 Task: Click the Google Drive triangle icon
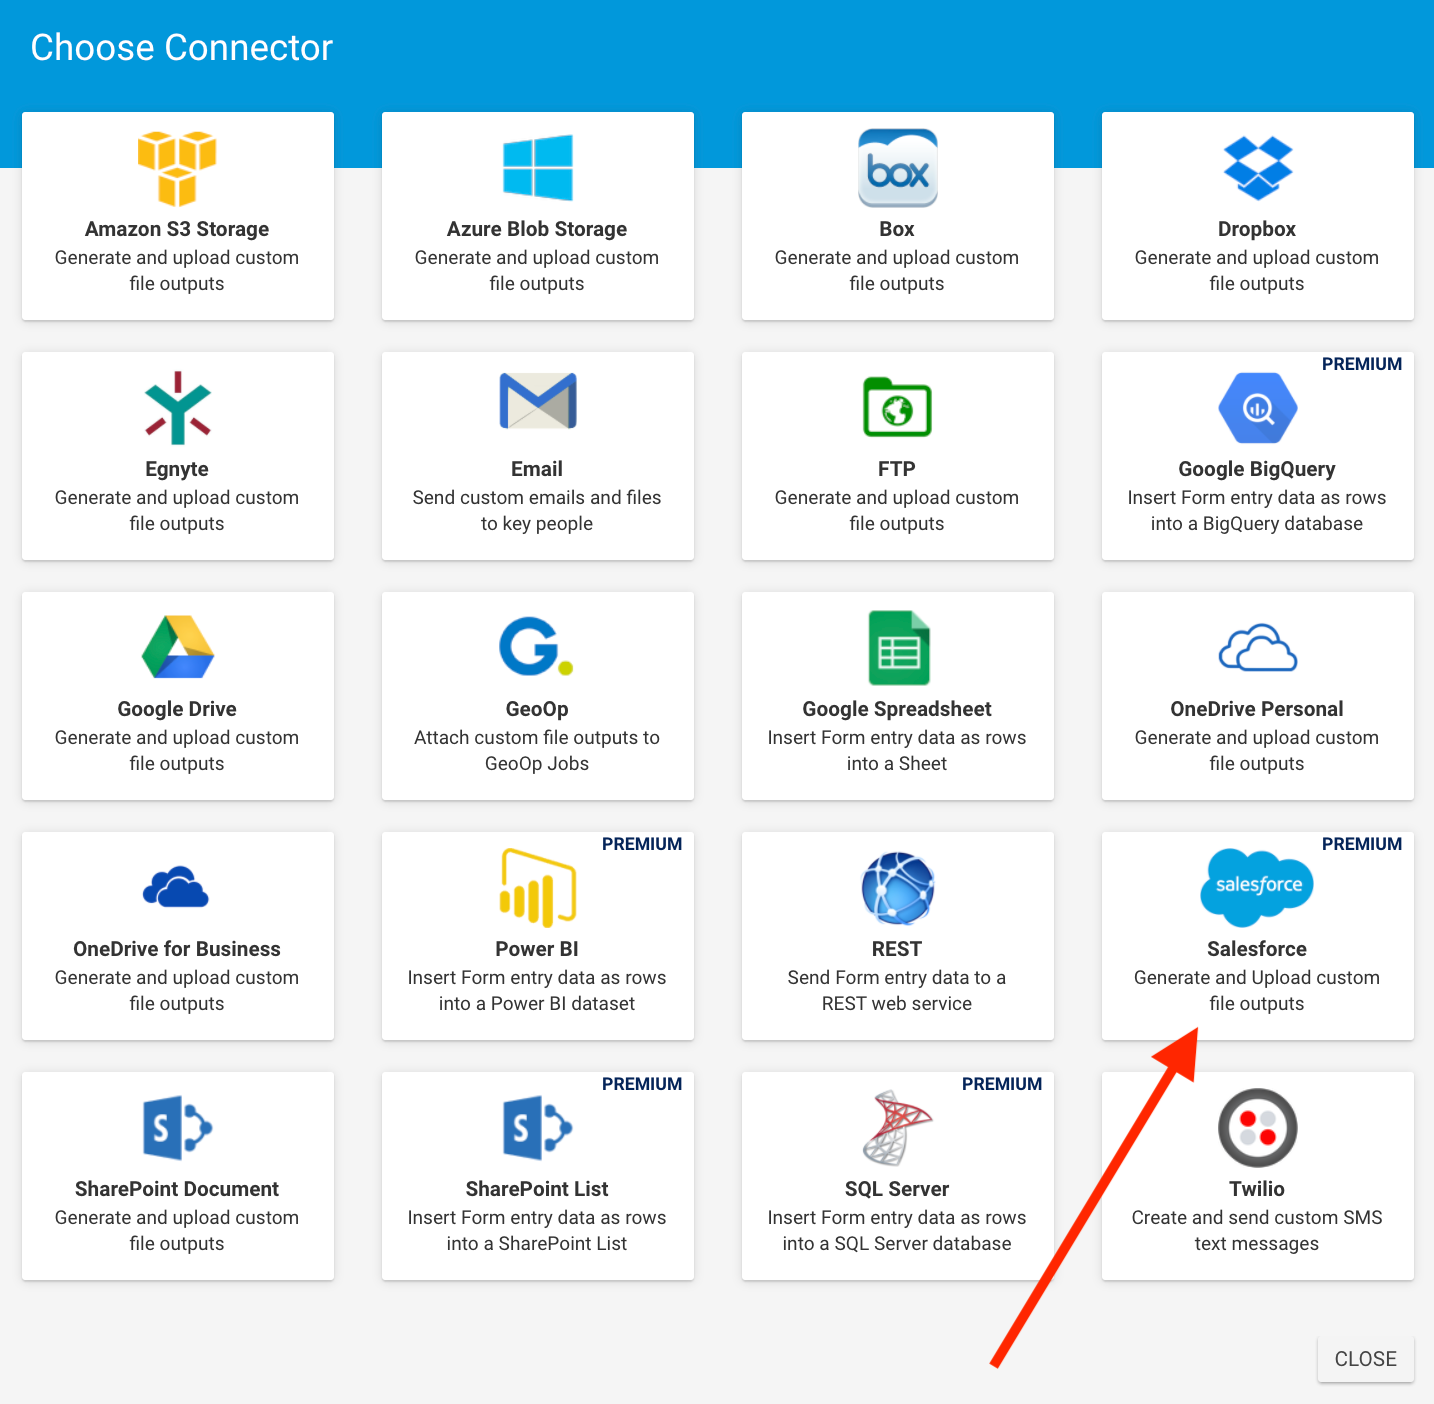(177, 648)
